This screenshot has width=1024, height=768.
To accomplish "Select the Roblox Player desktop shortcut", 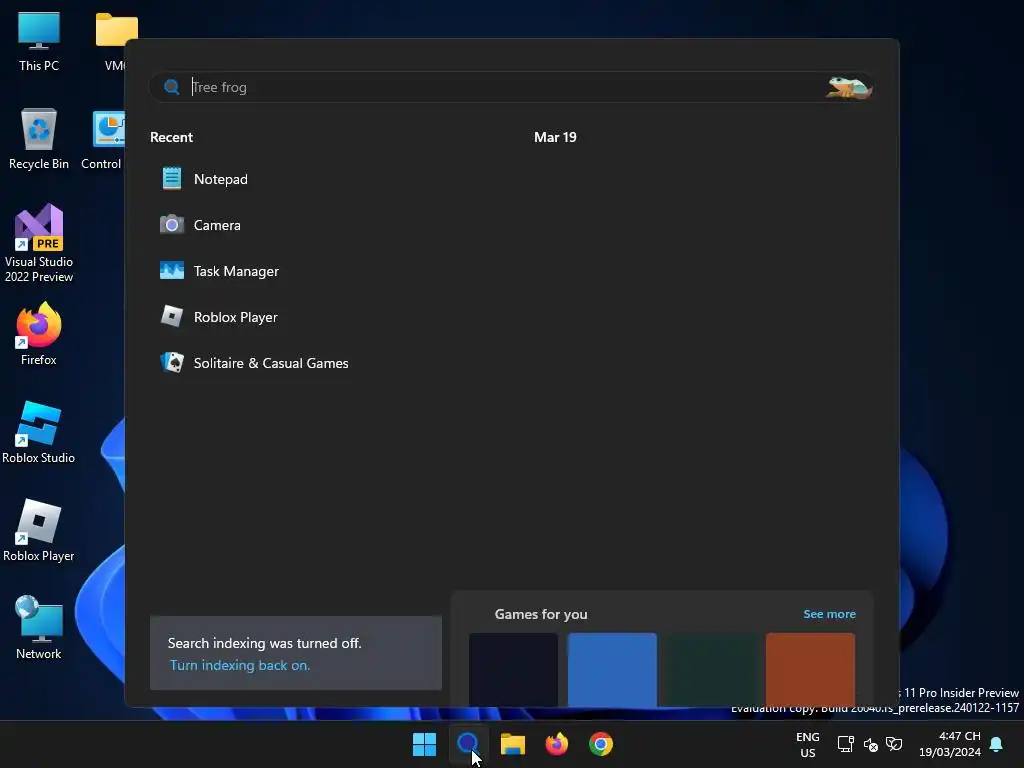I will tap(39, 530).
